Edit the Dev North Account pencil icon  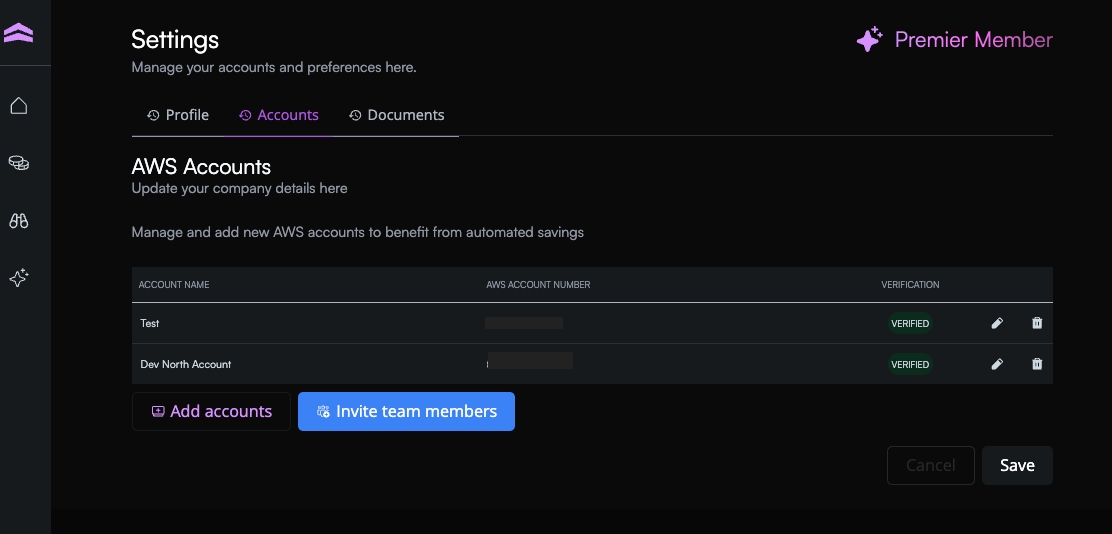tap(997, 364)
